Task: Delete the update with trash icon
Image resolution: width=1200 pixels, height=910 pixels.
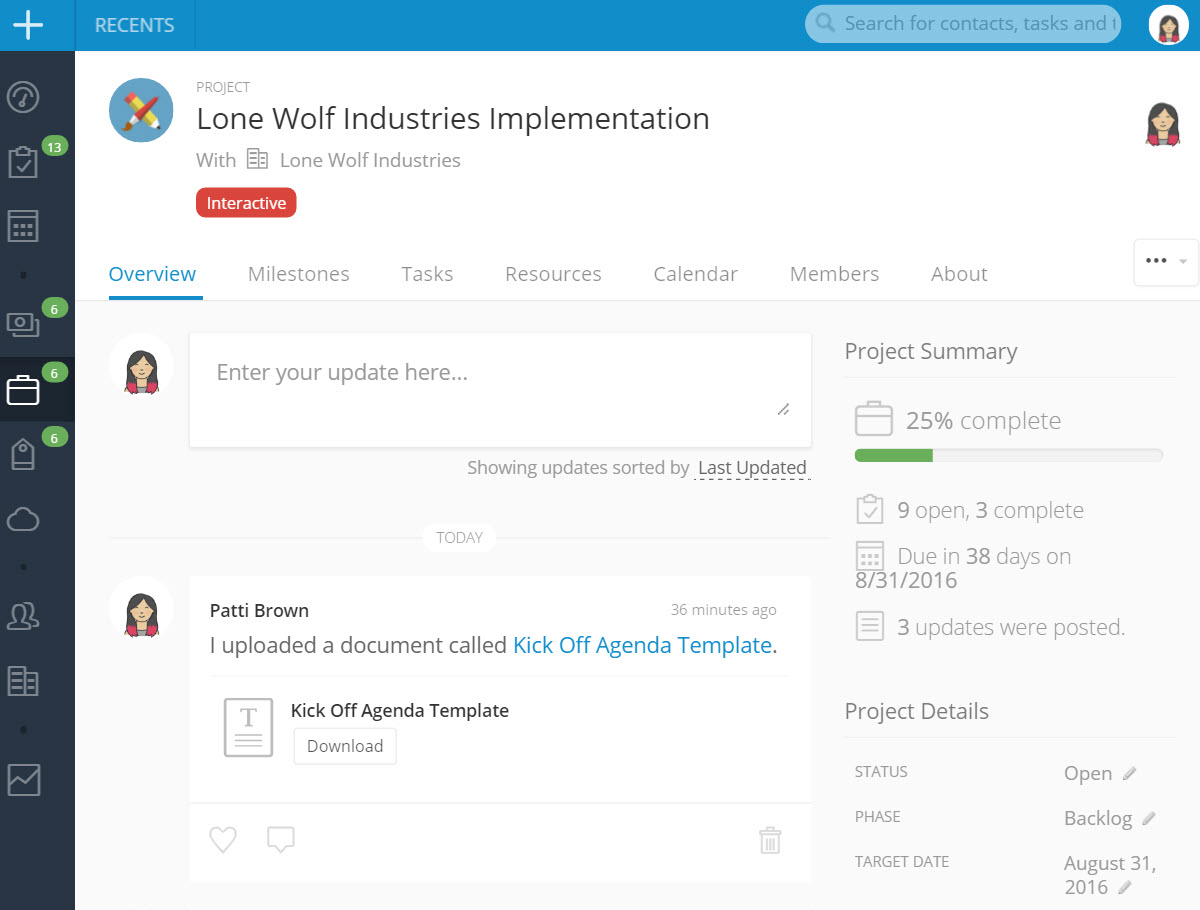Action: point(770,840)
